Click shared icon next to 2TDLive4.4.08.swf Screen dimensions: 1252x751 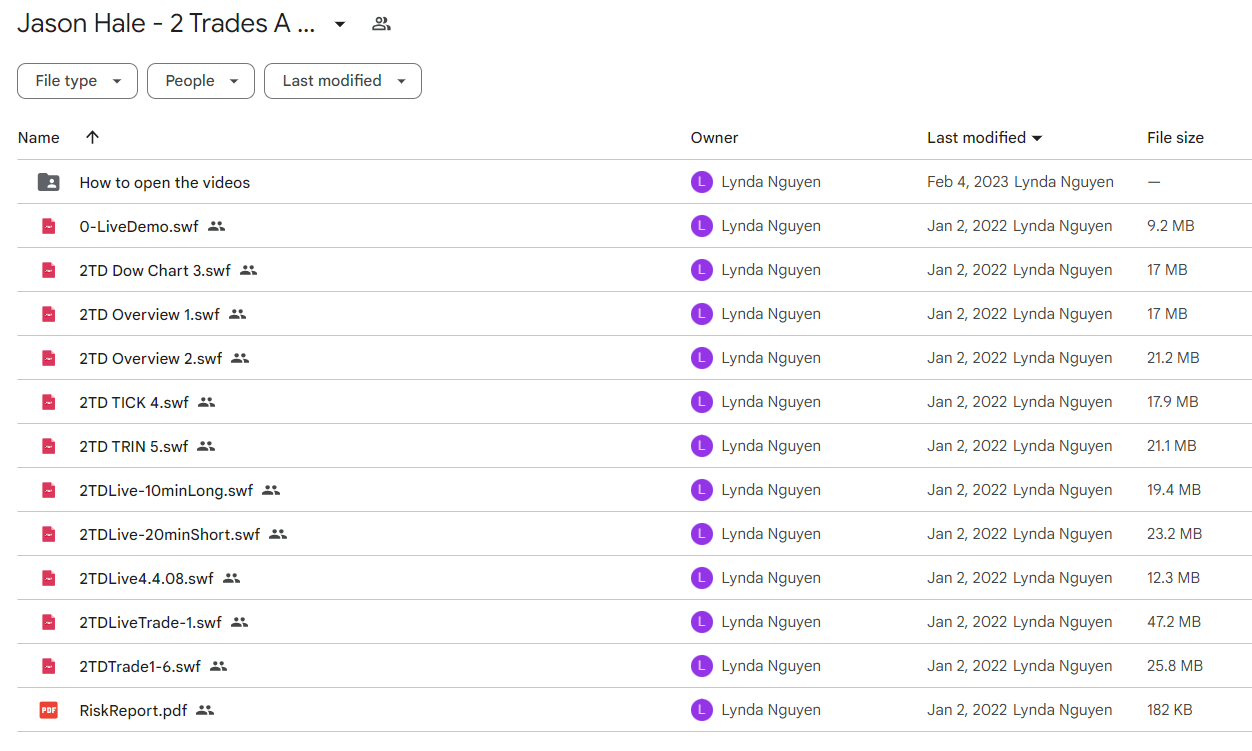click(231, 578)
